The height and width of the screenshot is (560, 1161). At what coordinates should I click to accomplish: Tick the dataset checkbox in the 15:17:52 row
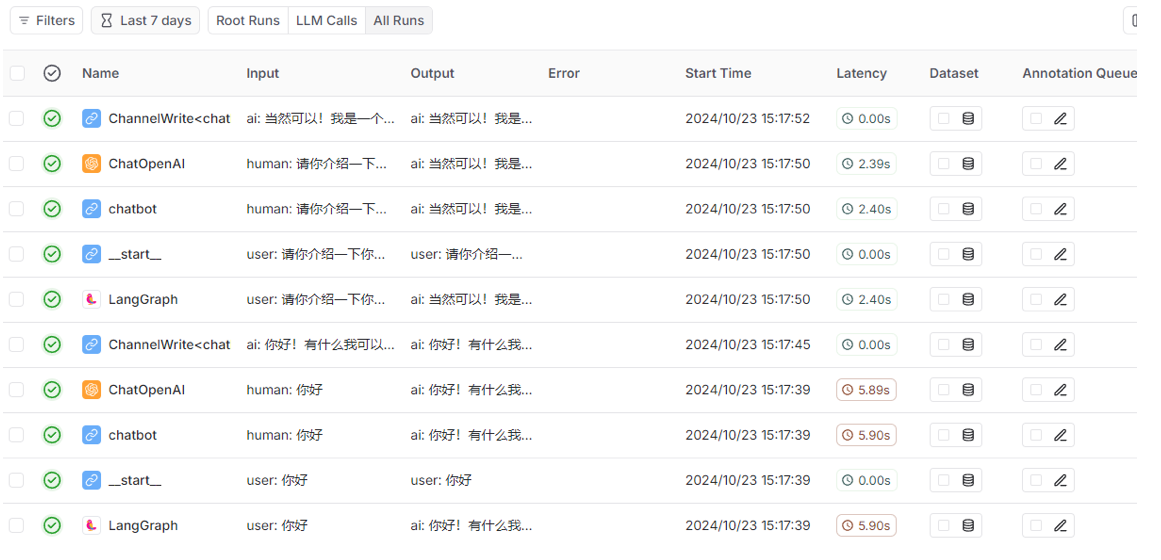click(943, 119)
